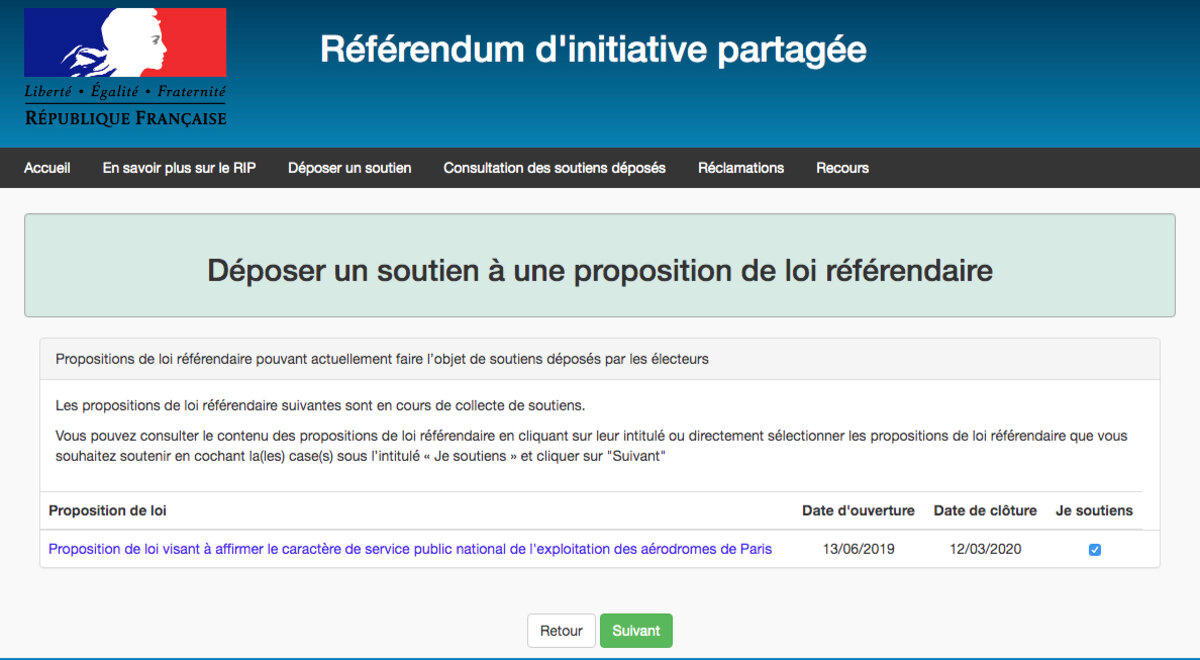Click the closing date 12/03/2020
This screenshot has width=1200, height=660.
click(985, 549)
